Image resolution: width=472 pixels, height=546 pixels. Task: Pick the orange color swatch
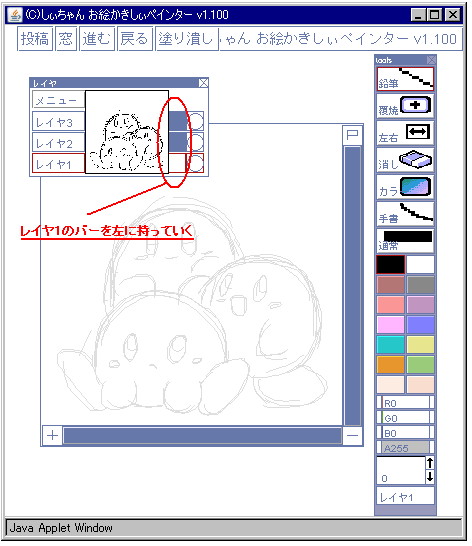tap(390, 364)
